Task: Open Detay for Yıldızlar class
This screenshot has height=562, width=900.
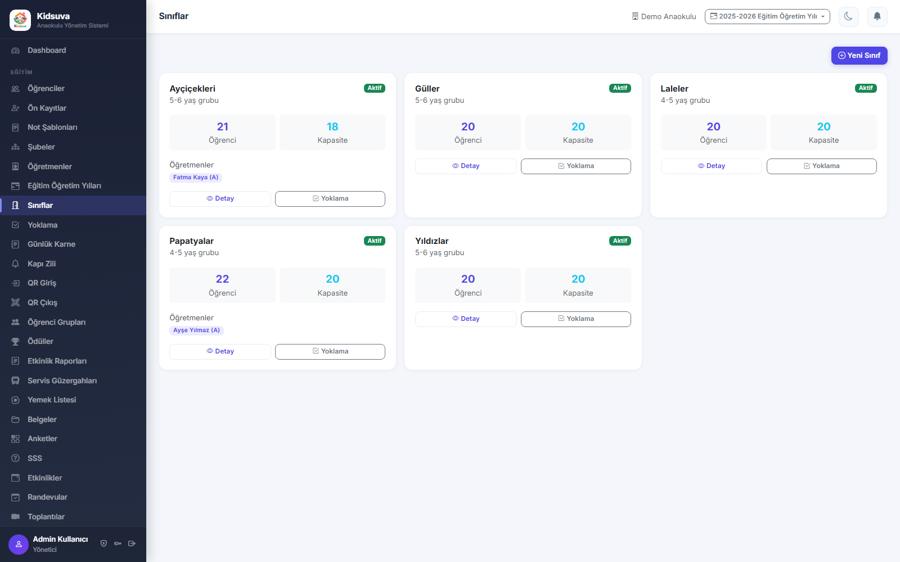Action: (465, 319)
